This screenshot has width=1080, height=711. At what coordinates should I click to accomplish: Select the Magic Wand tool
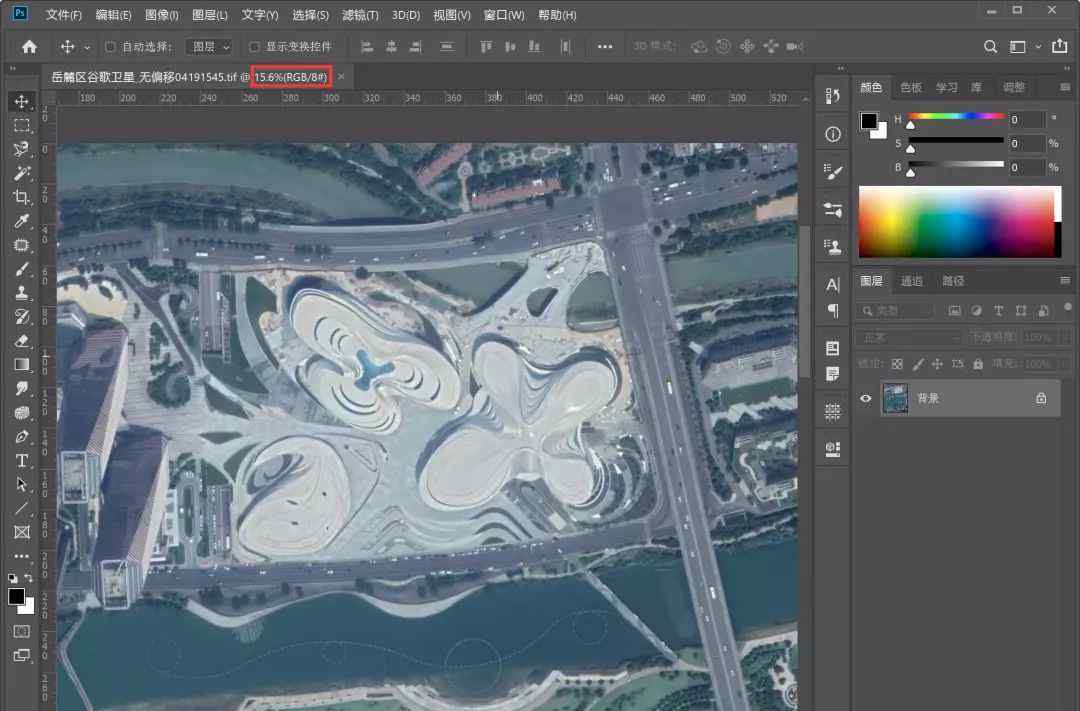[22, 173]
